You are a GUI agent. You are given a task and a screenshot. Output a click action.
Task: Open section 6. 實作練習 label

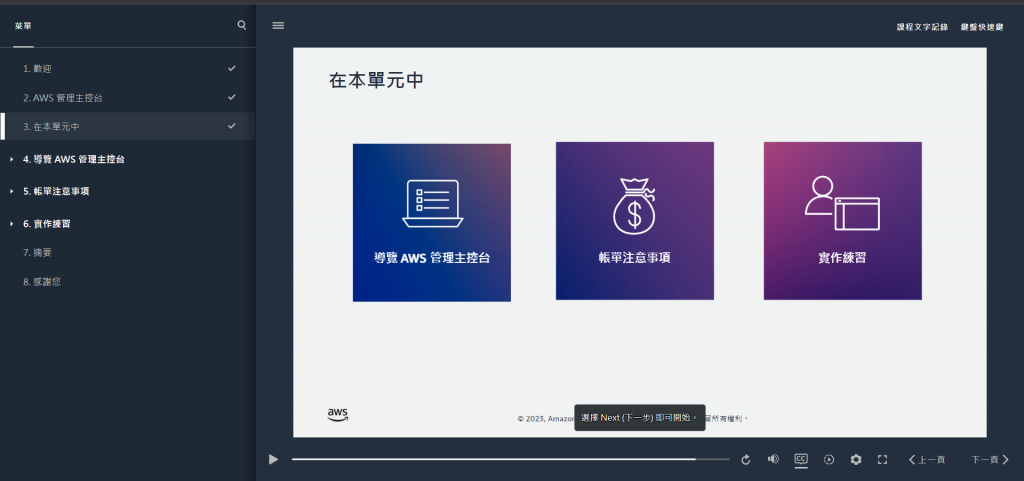[47, 223]
